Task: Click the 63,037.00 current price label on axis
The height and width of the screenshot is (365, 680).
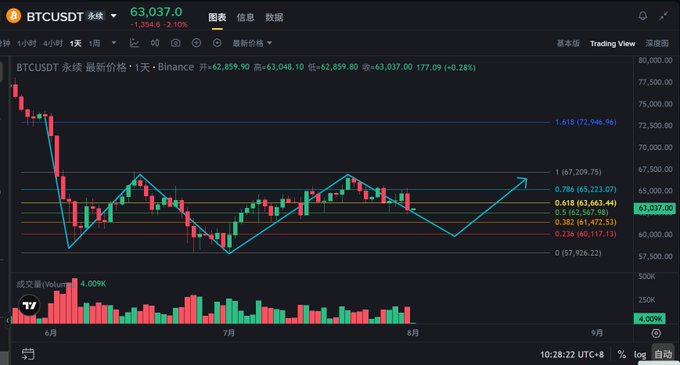Action: point(656,209)
